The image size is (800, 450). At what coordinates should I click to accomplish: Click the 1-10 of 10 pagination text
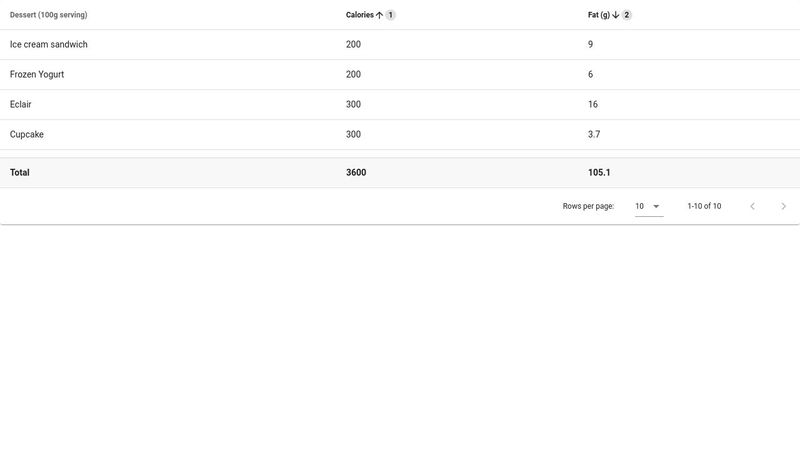704,206
